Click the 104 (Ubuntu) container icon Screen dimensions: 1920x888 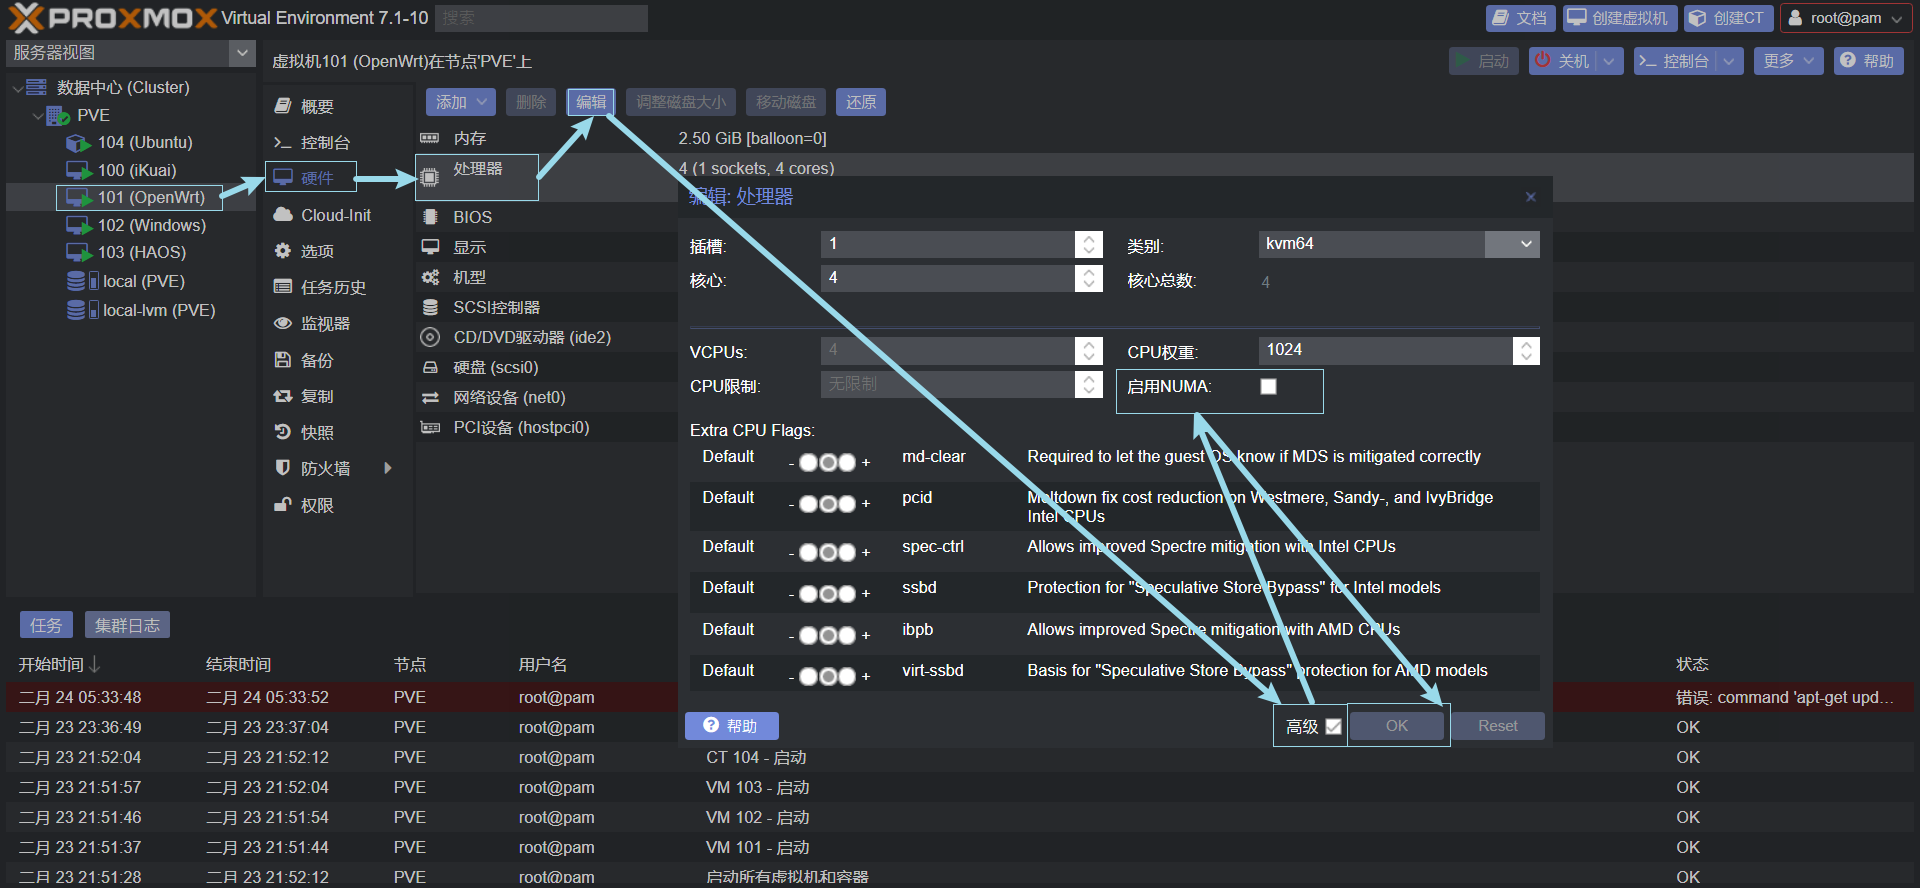tap(78, 143)
